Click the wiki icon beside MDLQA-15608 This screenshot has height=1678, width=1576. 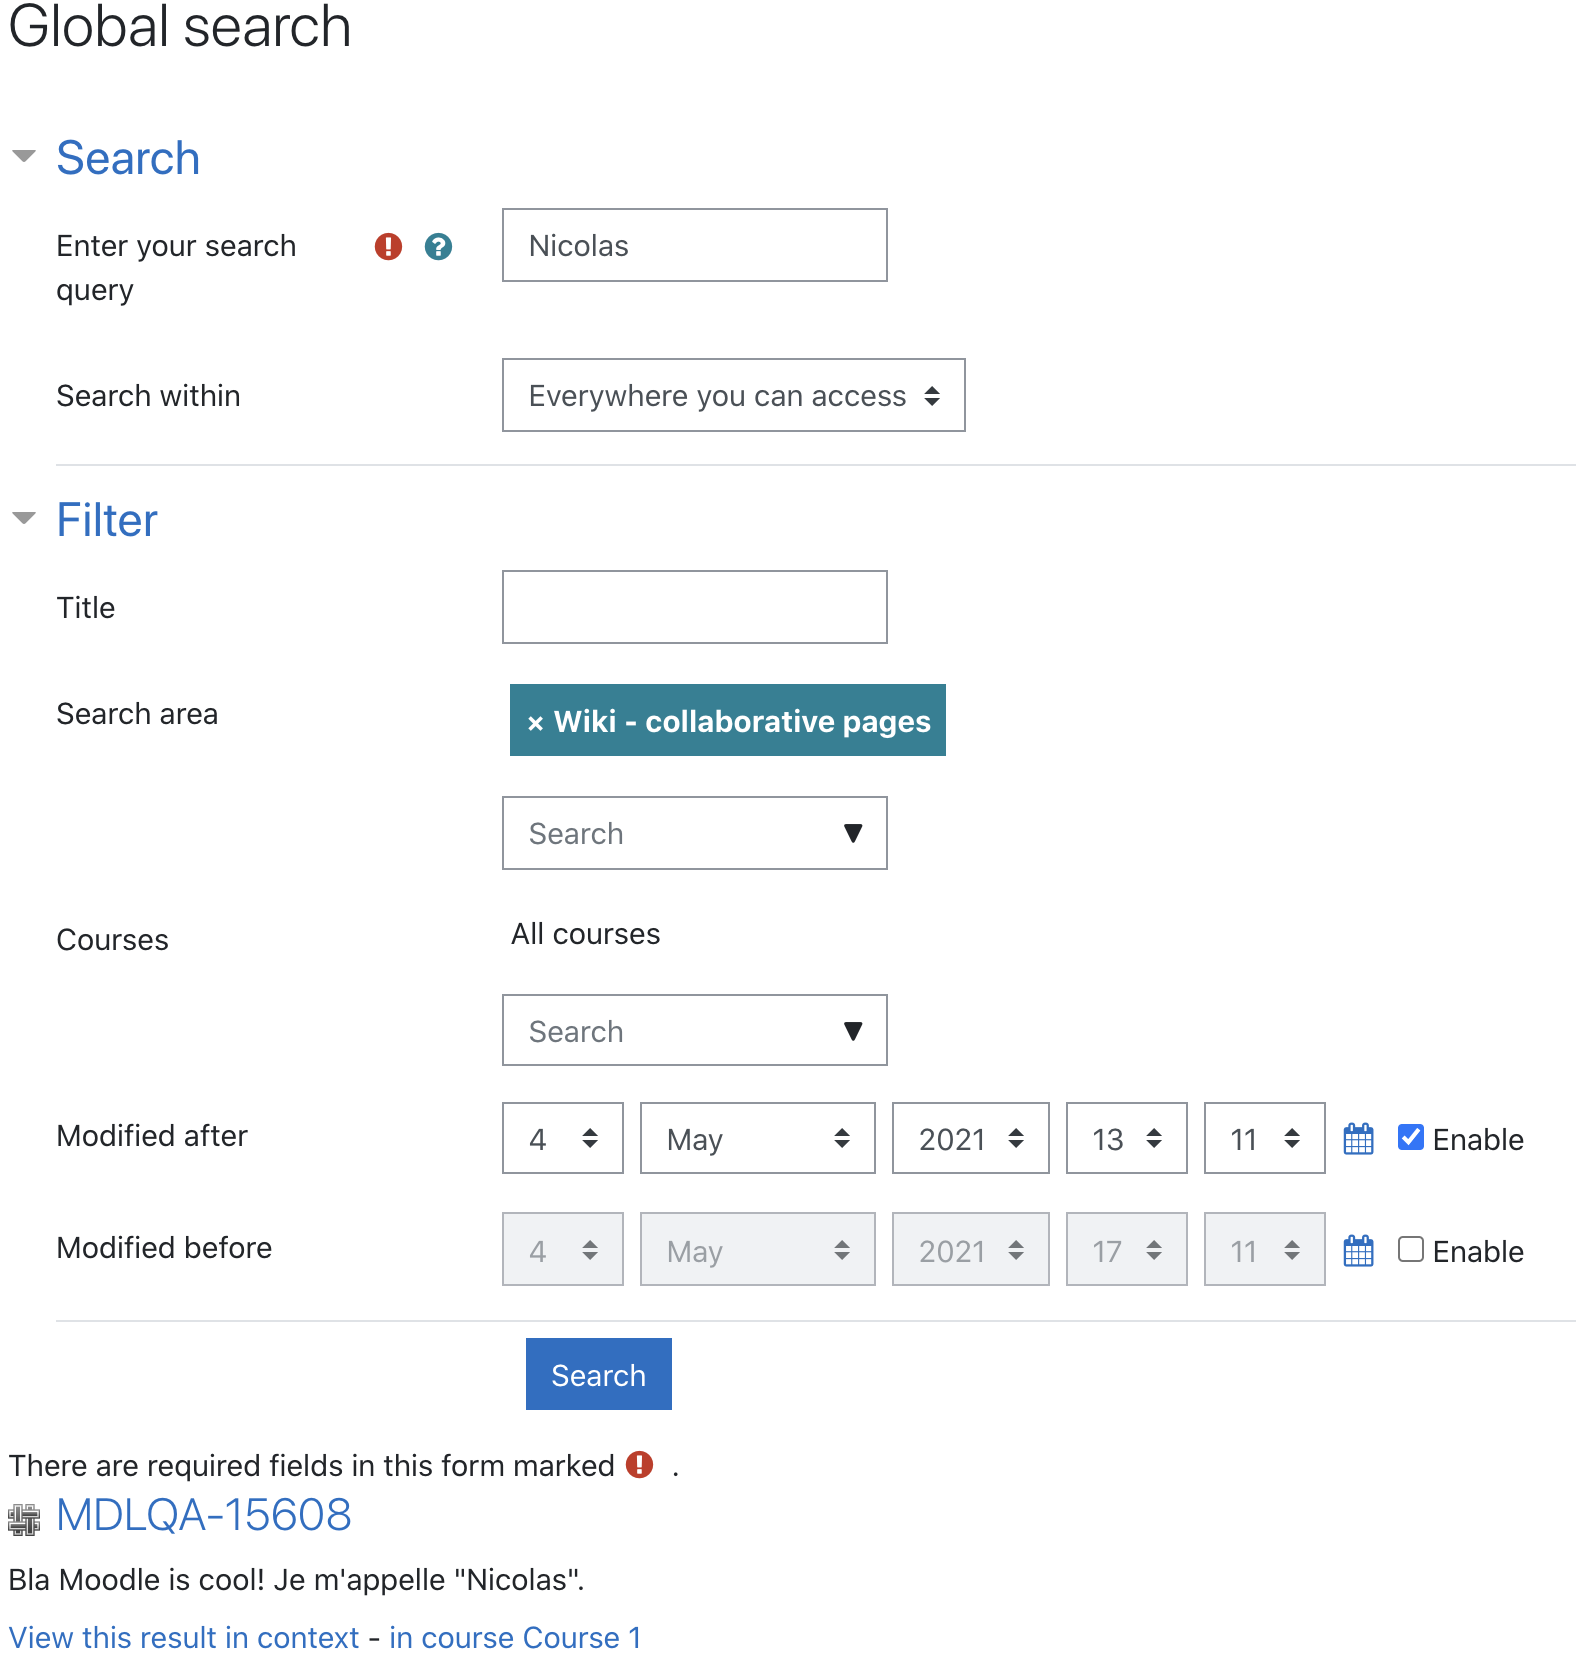coord(24,1520)
